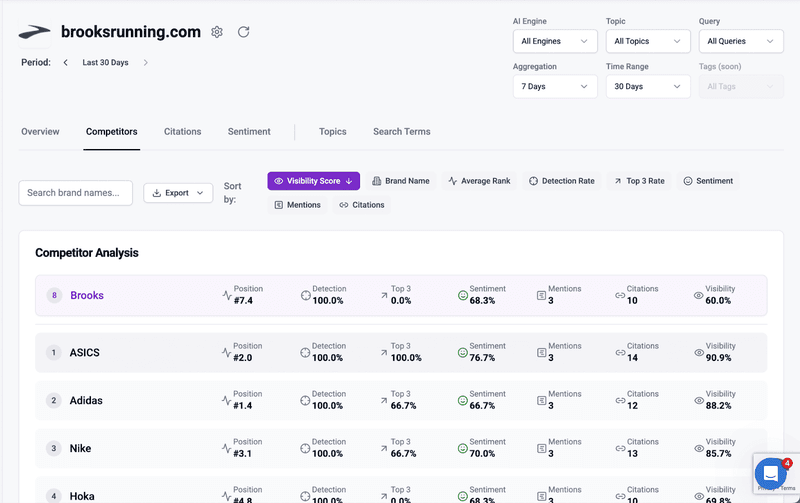Click the refresh icon beside domain name
This screenshot has width=800, height=503.
[243, 32]
